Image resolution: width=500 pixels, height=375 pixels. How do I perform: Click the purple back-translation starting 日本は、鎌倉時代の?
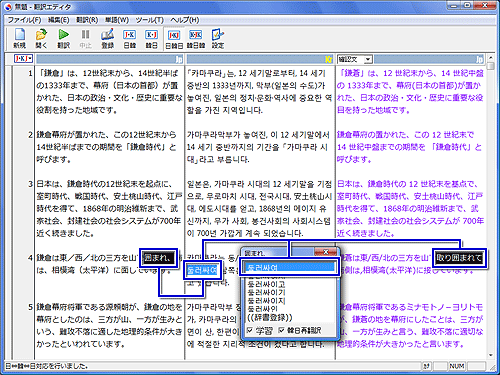(x=410, y=208)
